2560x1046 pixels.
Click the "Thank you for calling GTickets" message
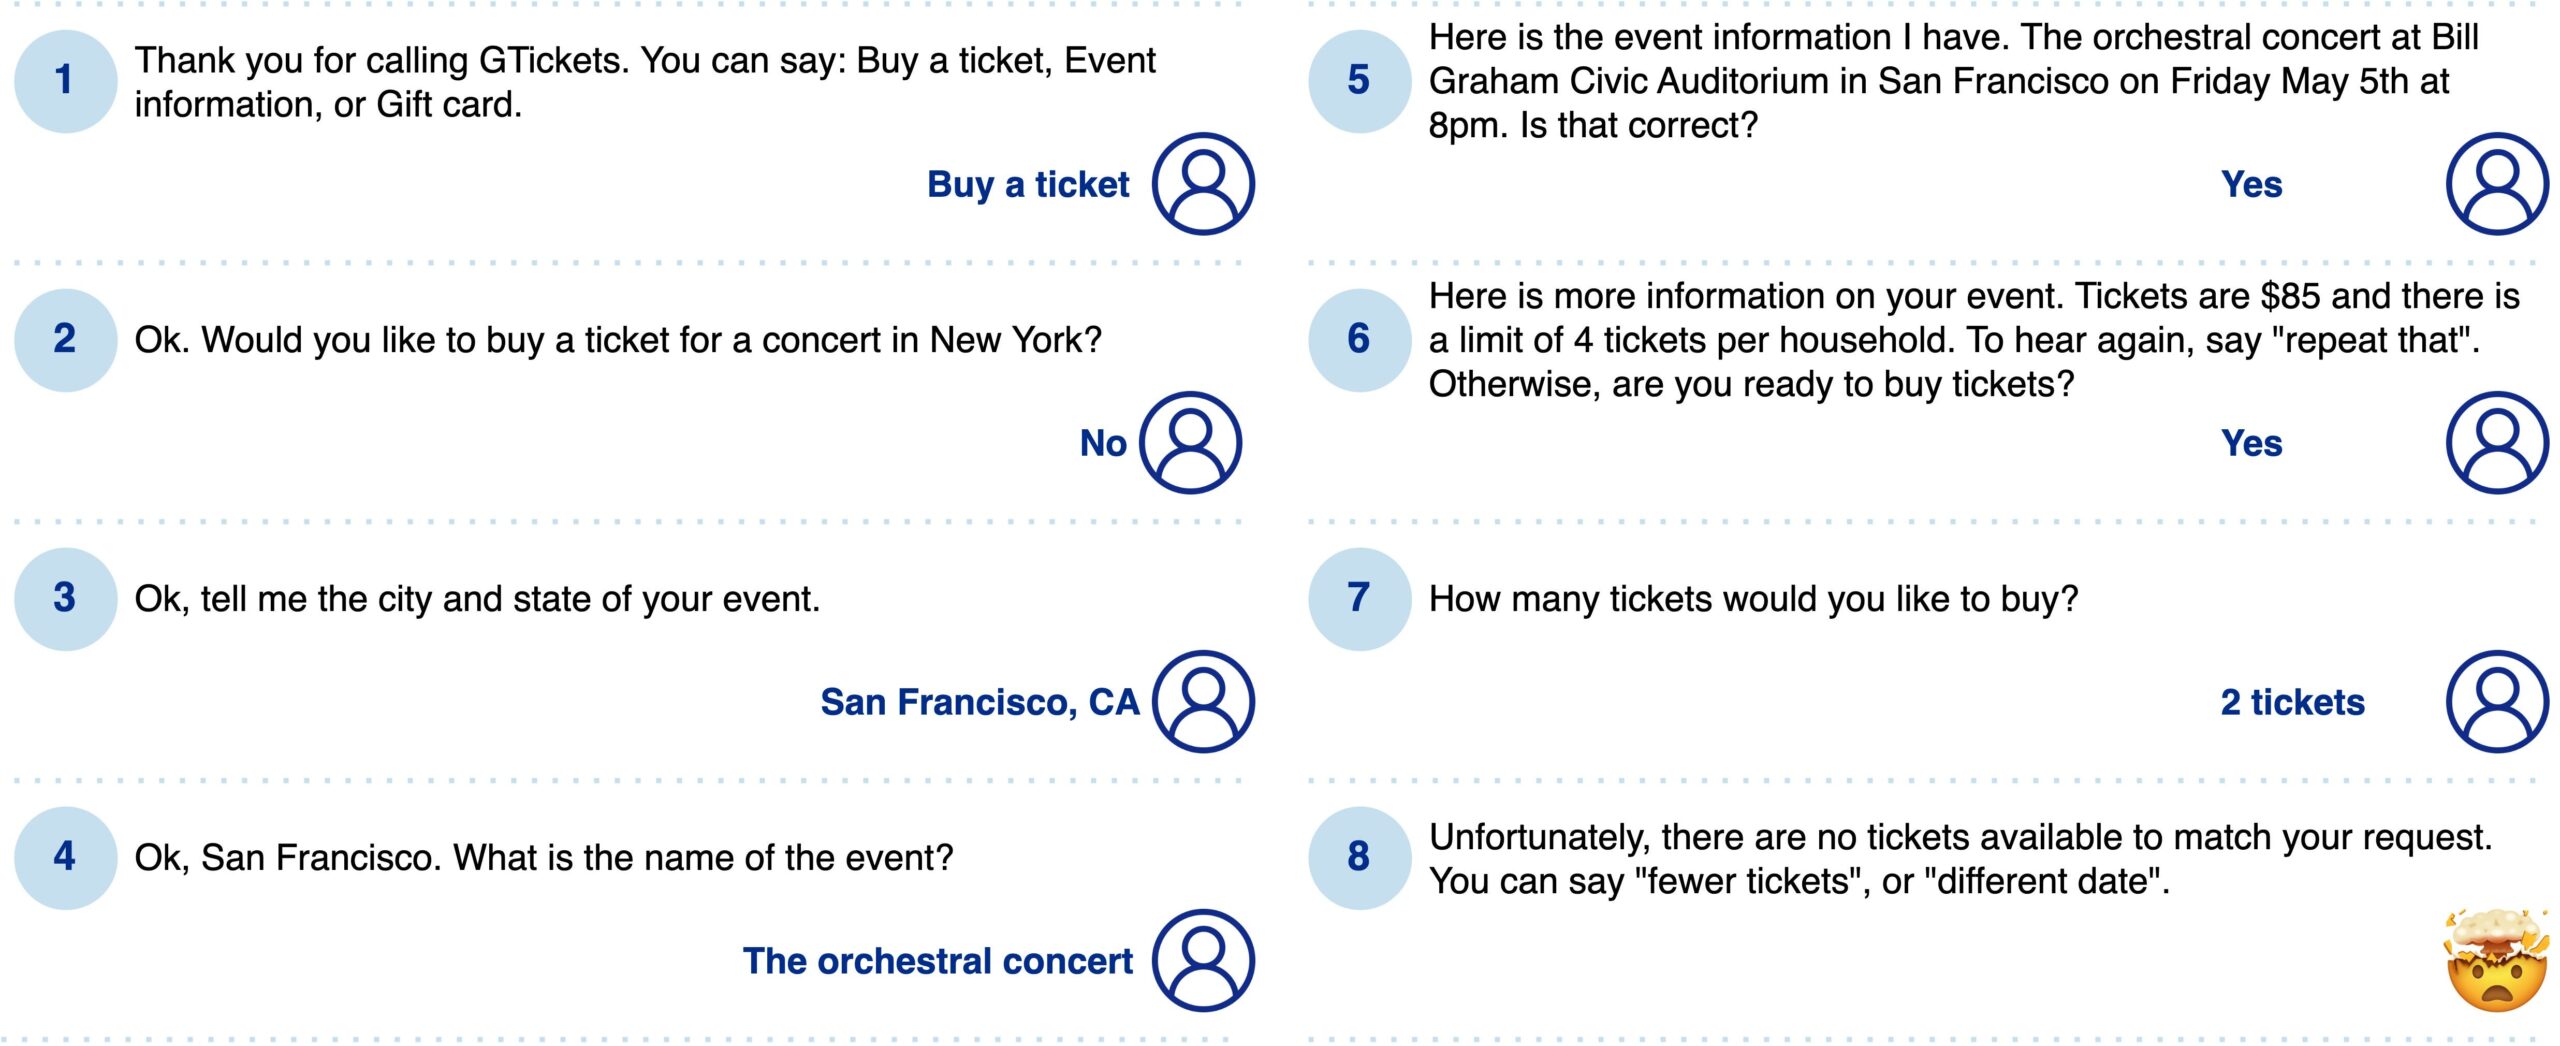(645, 82)
